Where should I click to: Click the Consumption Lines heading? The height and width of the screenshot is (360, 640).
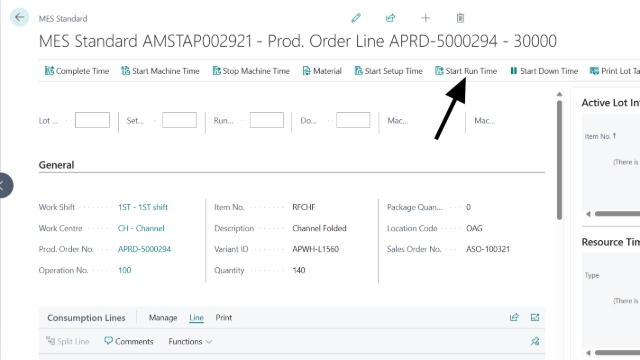pyautogui.click(x=86, y=318)
